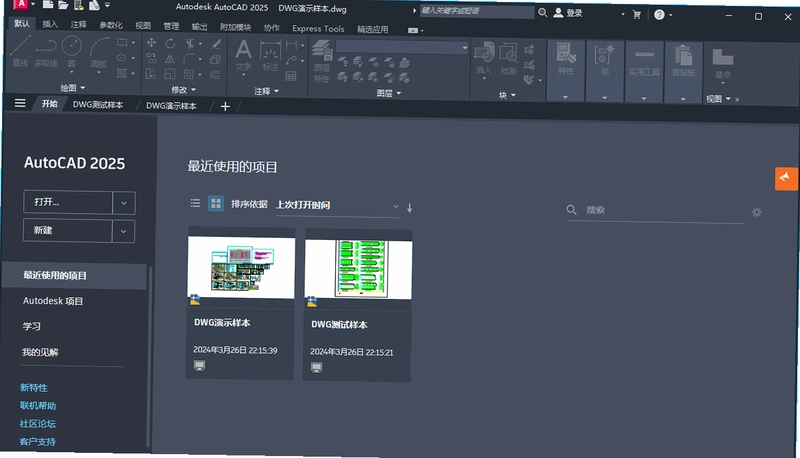
Task: Expand the Modify (修改) panel
Action: coord(183,90)
